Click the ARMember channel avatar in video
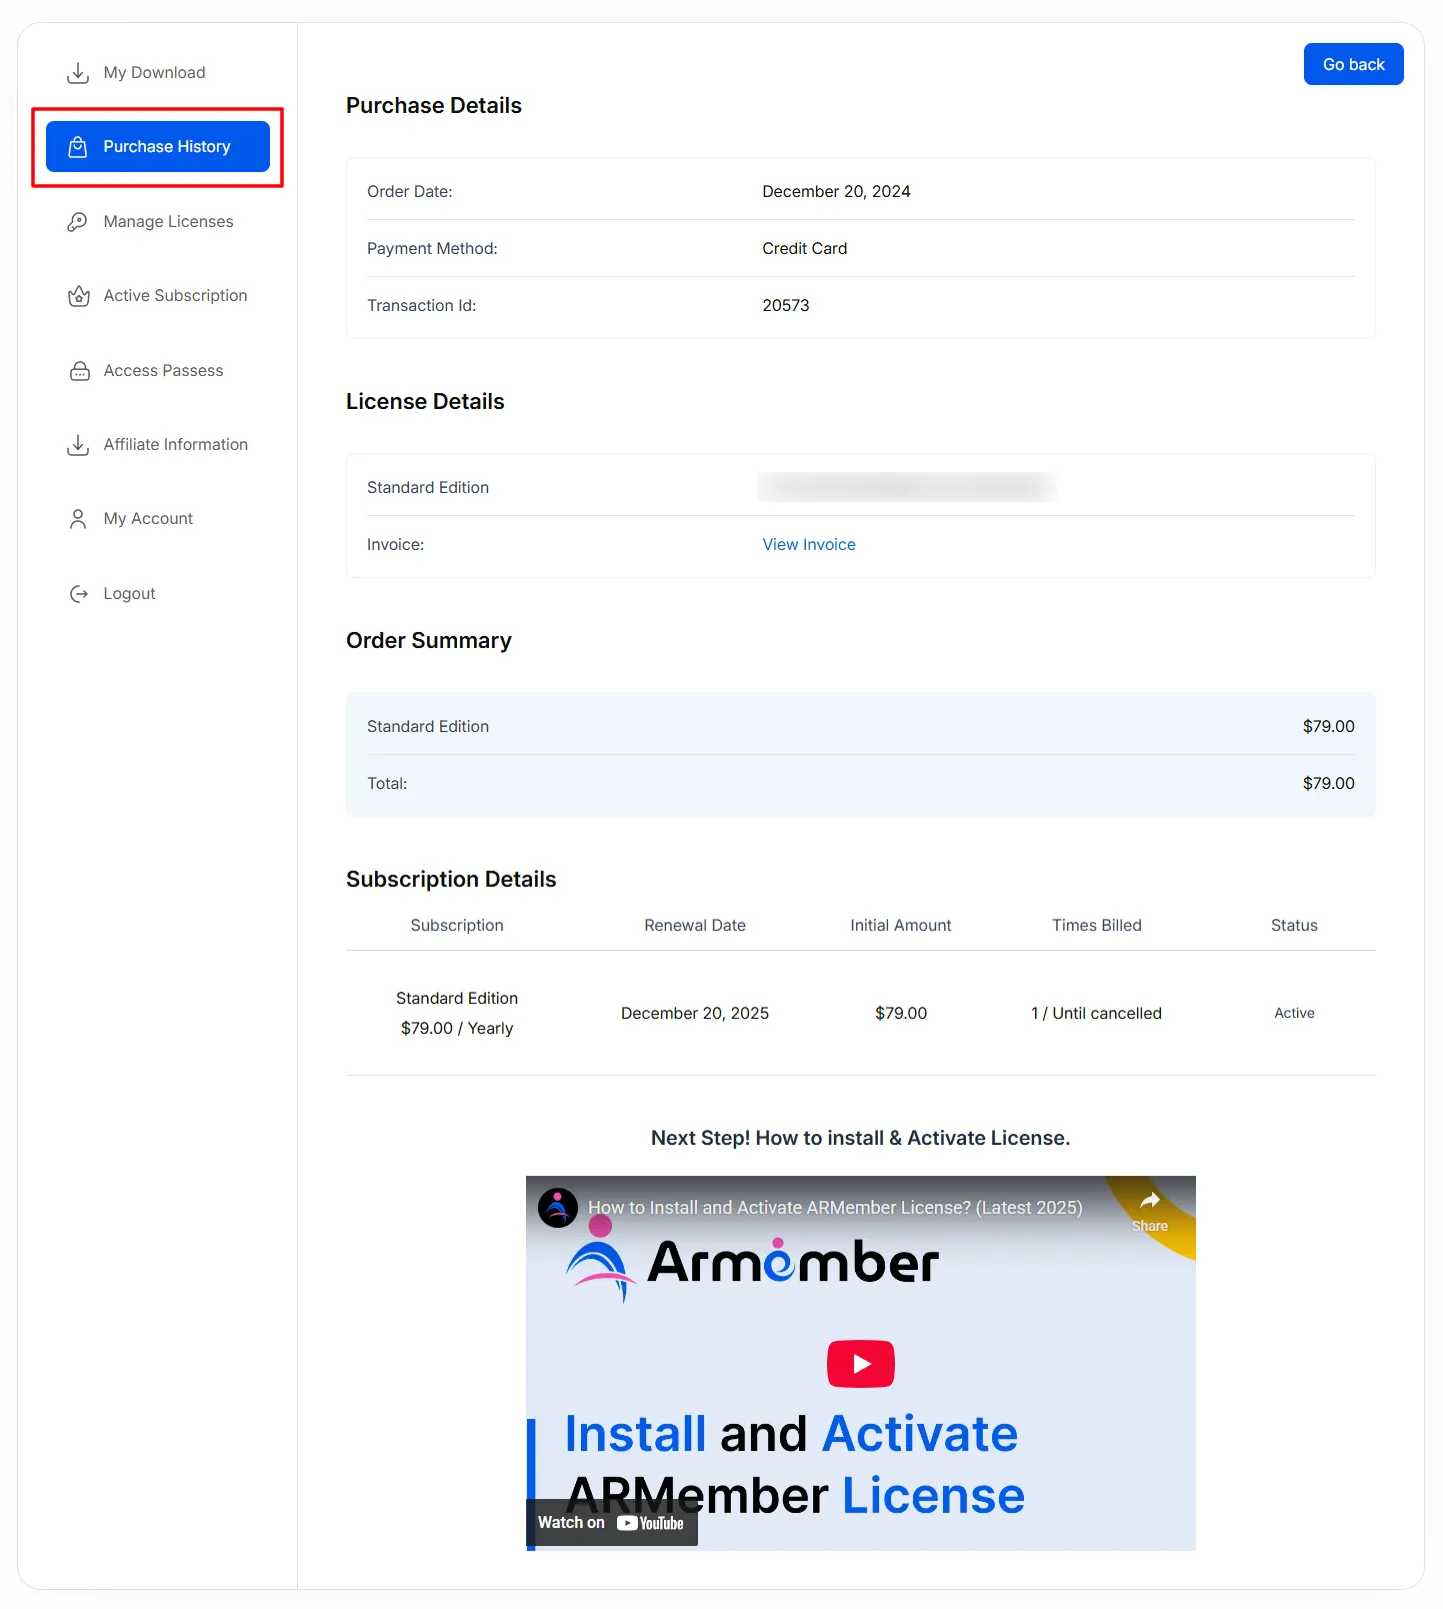This screenshot has height=1609, width=1443. [558, 1207]
